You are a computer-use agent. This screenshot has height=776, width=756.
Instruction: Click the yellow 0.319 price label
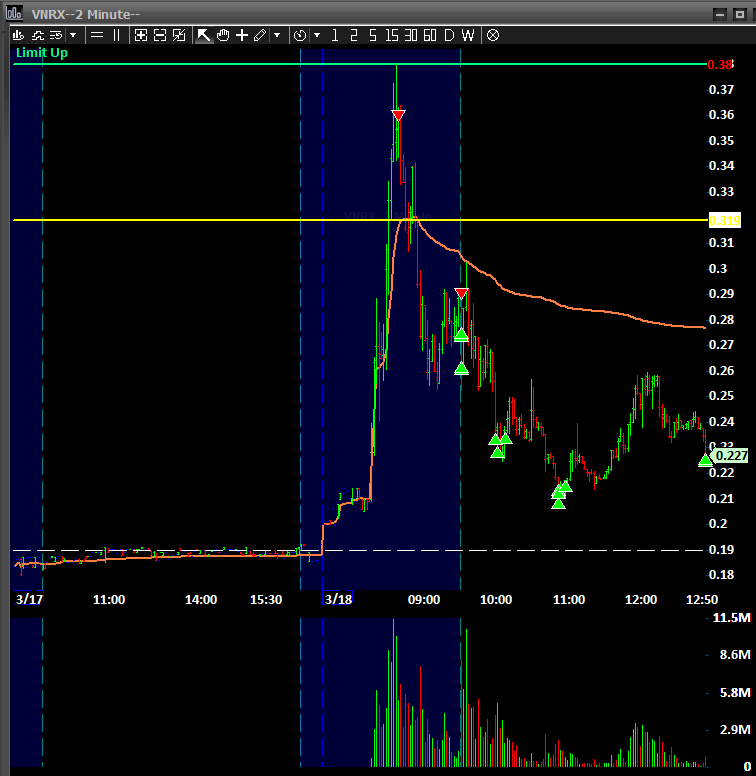tap(725, 220)
